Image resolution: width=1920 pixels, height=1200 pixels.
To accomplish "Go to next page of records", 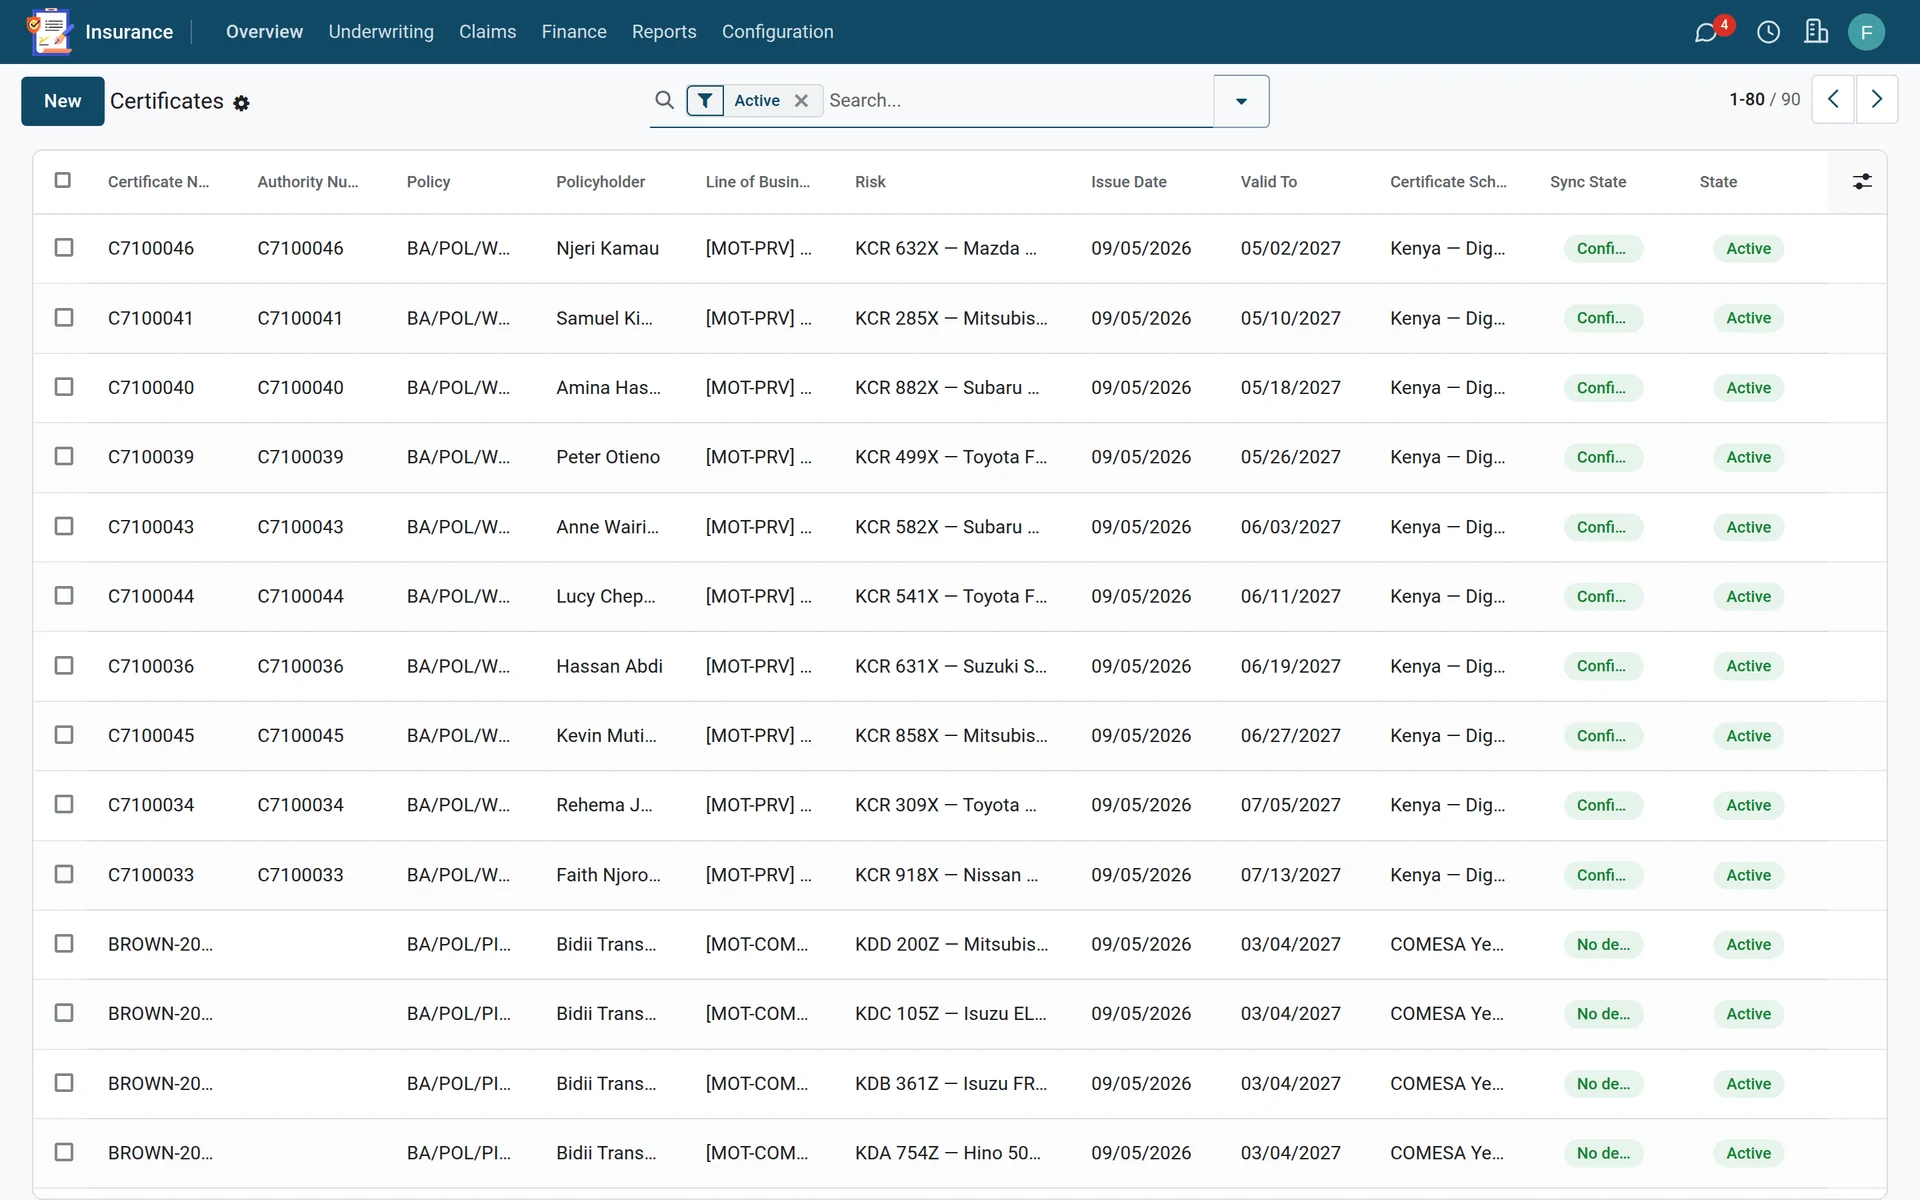I will click(x=1877, y=99).
